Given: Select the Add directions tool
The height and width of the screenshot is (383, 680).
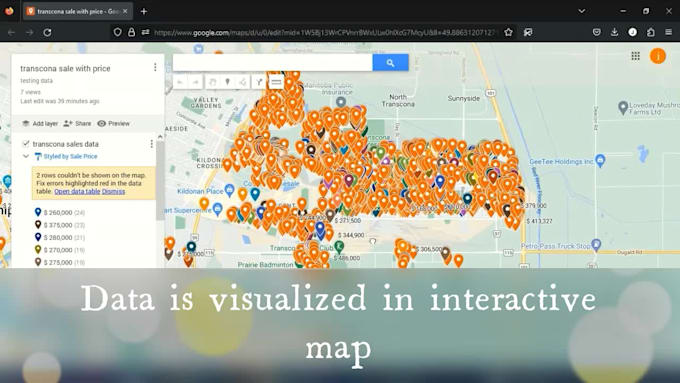Looking at the screenshot, I should pos(259,82).
